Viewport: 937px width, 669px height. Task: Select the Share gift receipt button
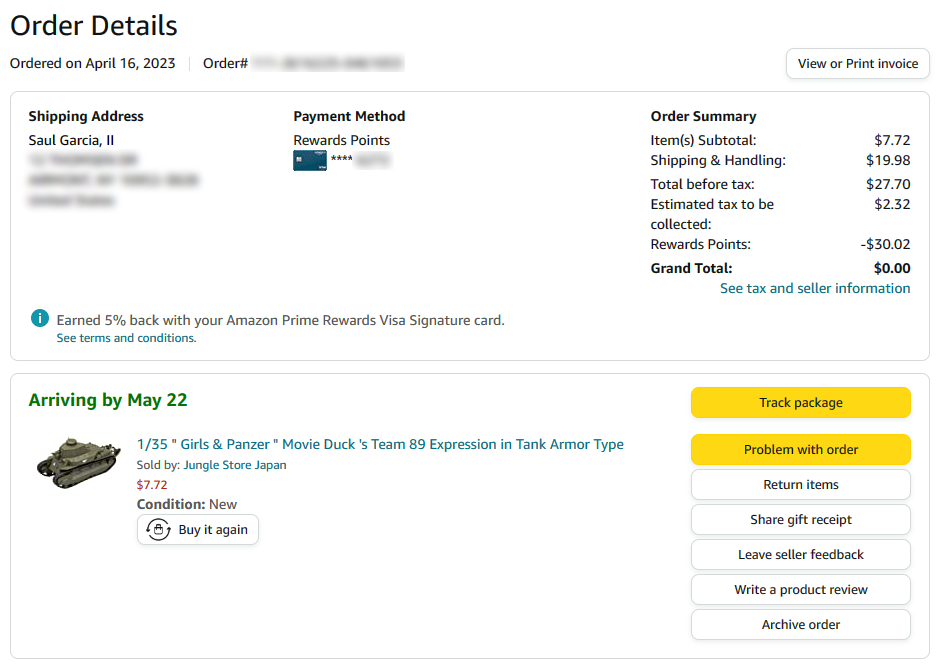800,520
